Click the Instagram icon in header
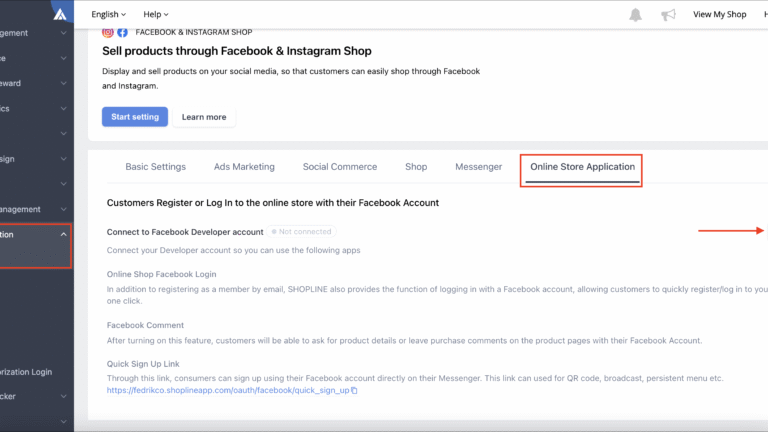 (108, 32)
